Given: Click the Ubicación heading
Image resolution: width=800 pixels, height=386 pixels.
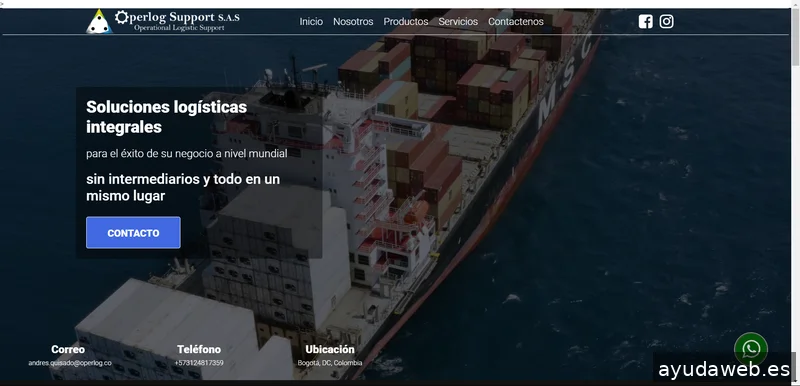Looking at the screenshot, I should pyautogui.click(x=330, y=349).
